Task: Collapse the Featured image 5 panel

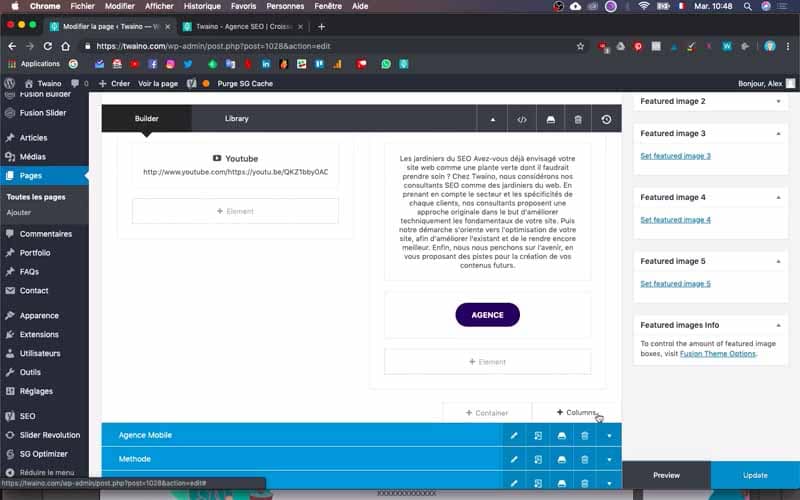Action: tap(778, 261)
